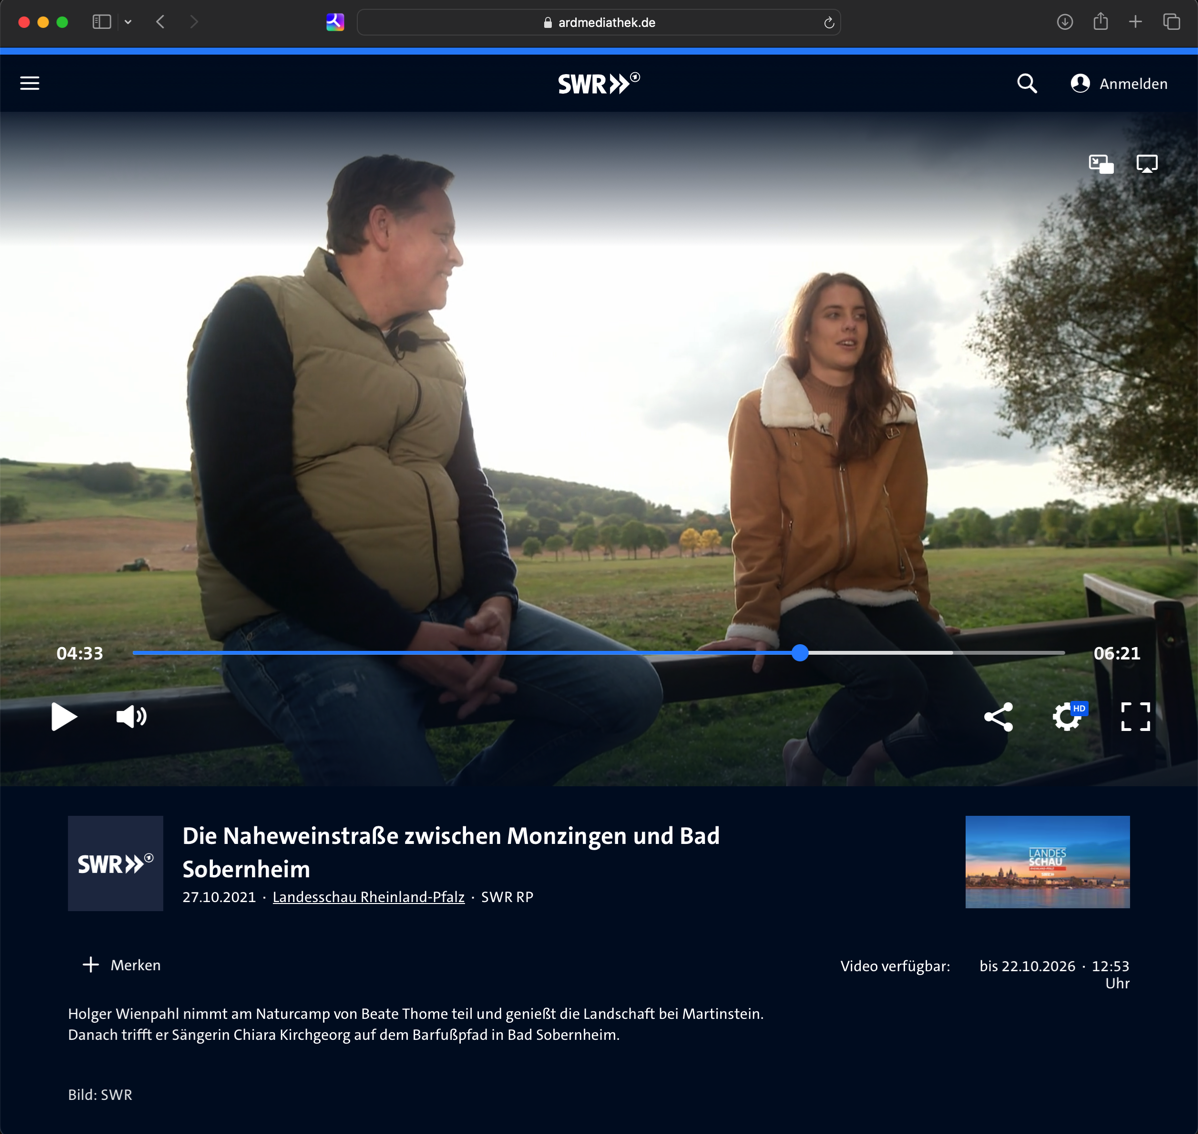Image resolution: width=1198 pixels, height=1134 pixels.
Task: Open the Landesschau Rheinland-Pfalz link
Action: (x=368, y=897)
